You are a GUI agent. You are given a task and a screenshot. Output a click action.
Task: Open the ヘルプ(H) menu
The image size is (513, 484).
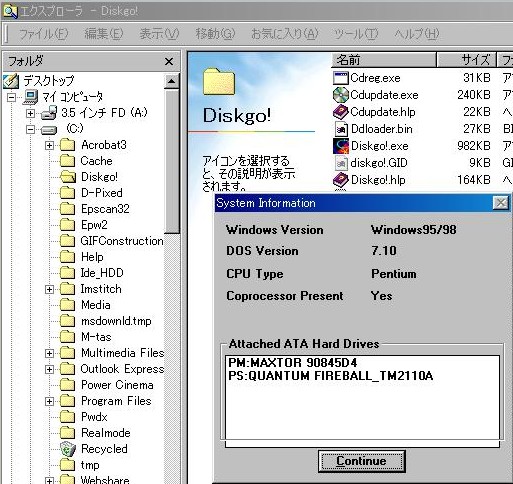pyautogui.click(x=417, y=34)
